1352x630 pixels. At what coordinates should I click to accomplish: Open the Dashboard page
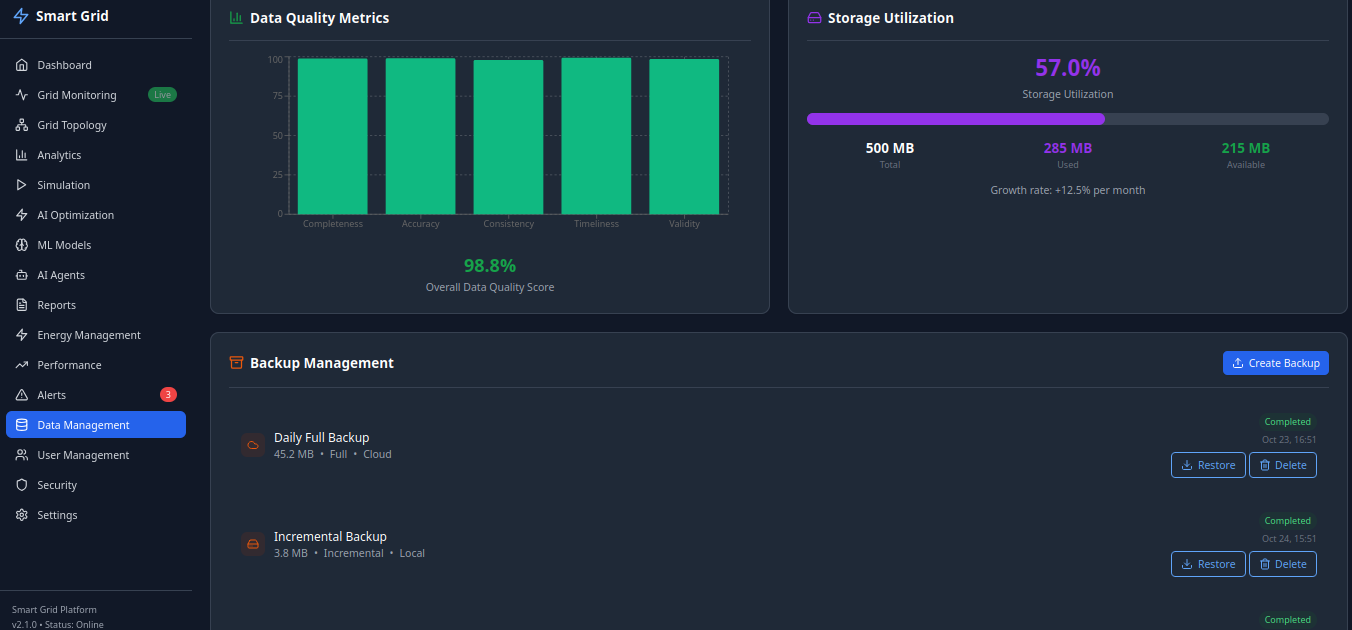(96, 65)
